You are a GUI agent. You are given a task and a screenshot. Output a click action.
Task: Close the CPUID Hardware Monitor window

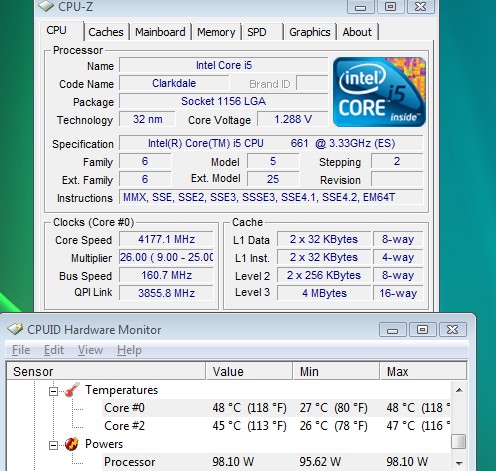[x=453, y=330]
